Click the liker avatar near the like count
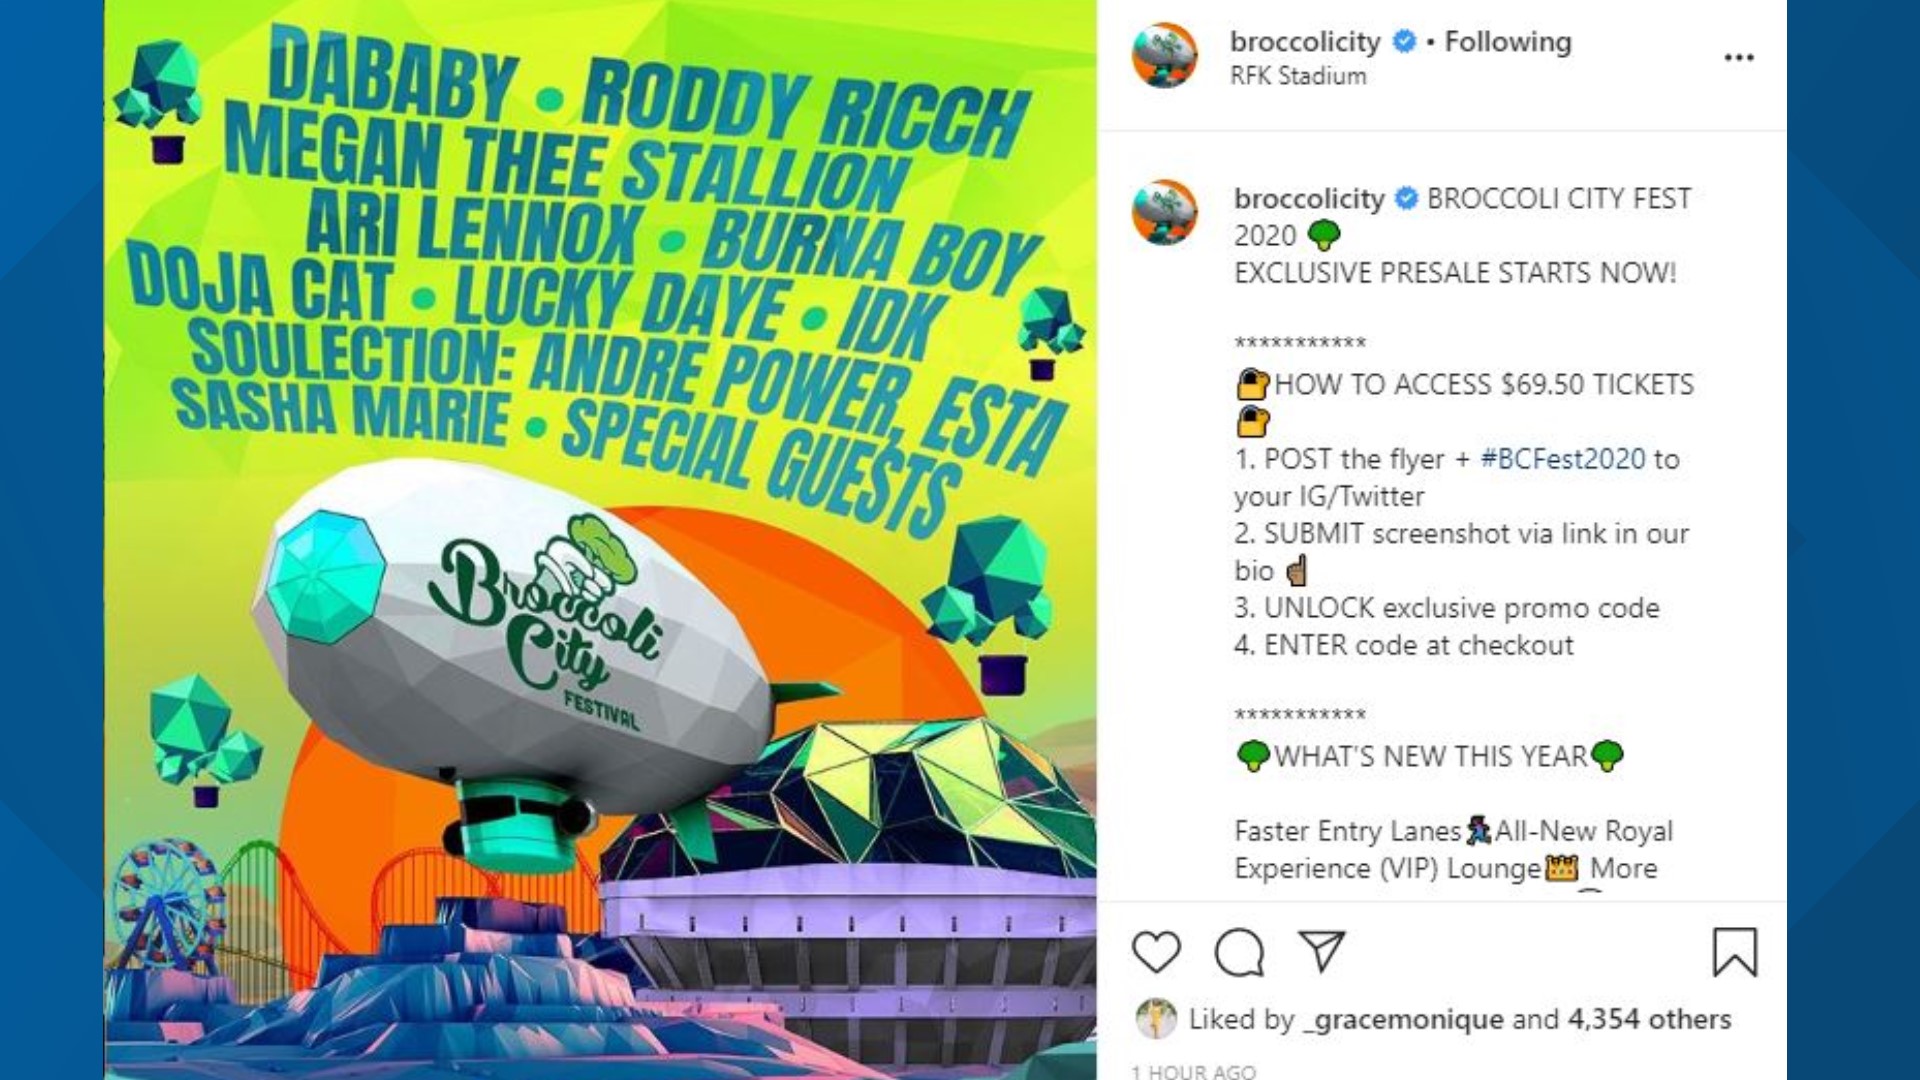The width and height of the screenshot is (1920, 1080). (x=1155, y=1020)
